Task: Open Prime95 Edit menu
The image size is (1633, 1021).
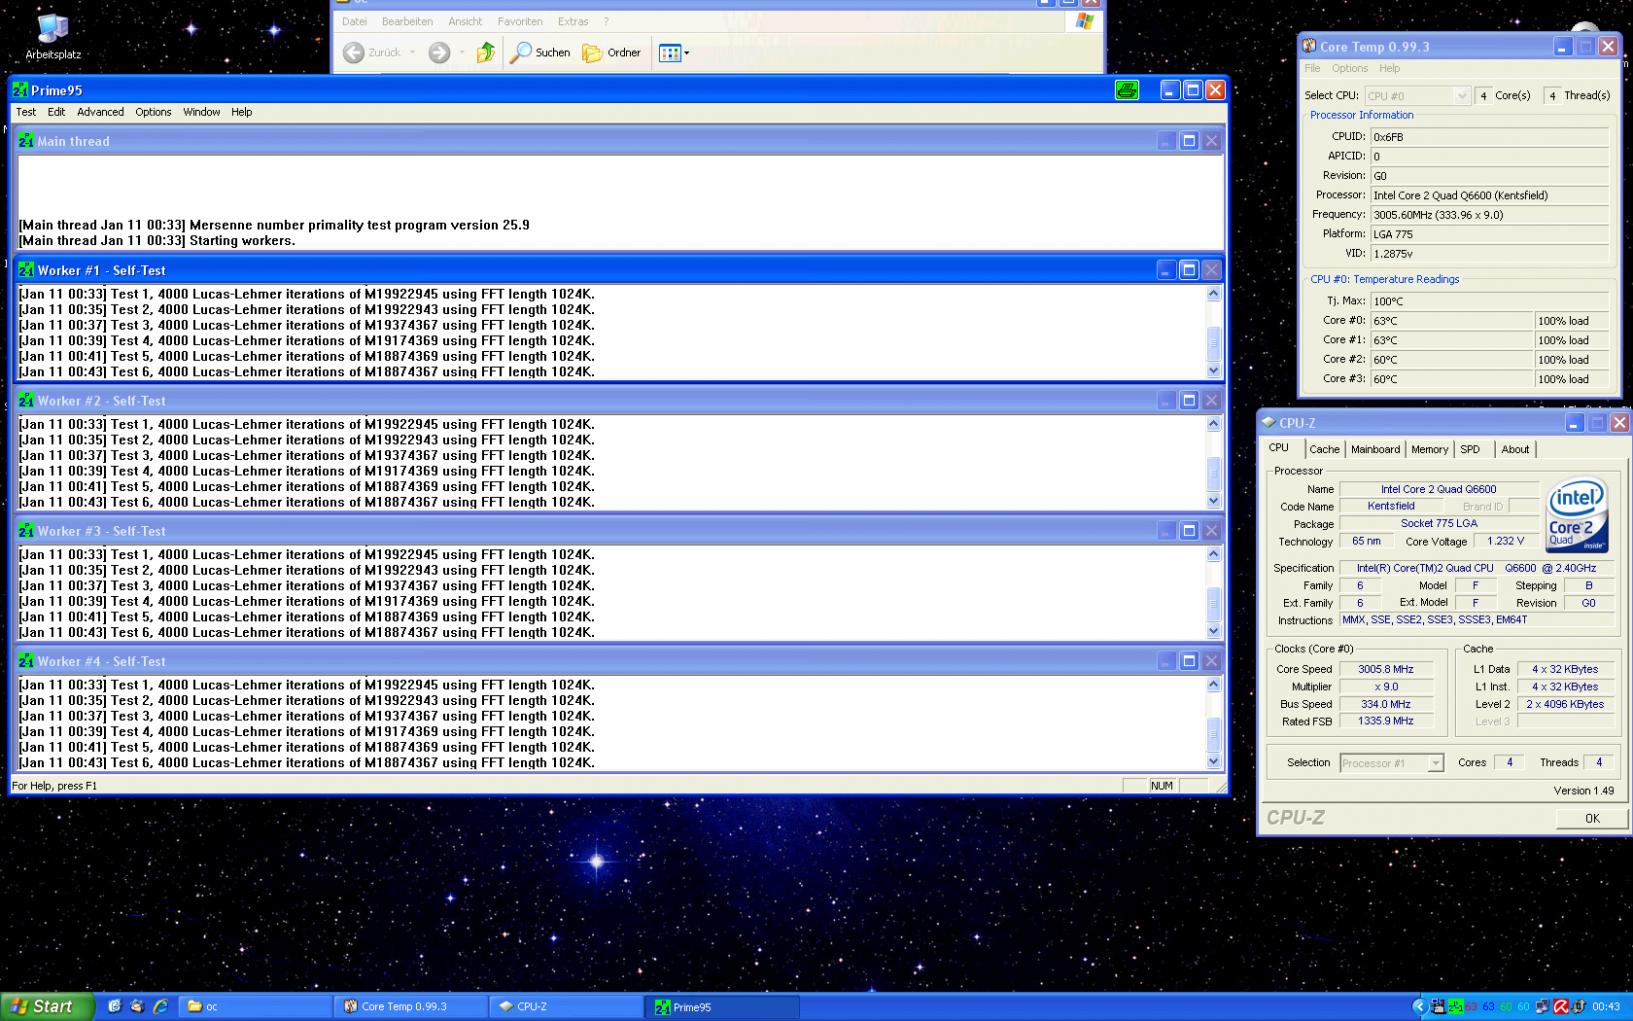Action: click(56, 112)
